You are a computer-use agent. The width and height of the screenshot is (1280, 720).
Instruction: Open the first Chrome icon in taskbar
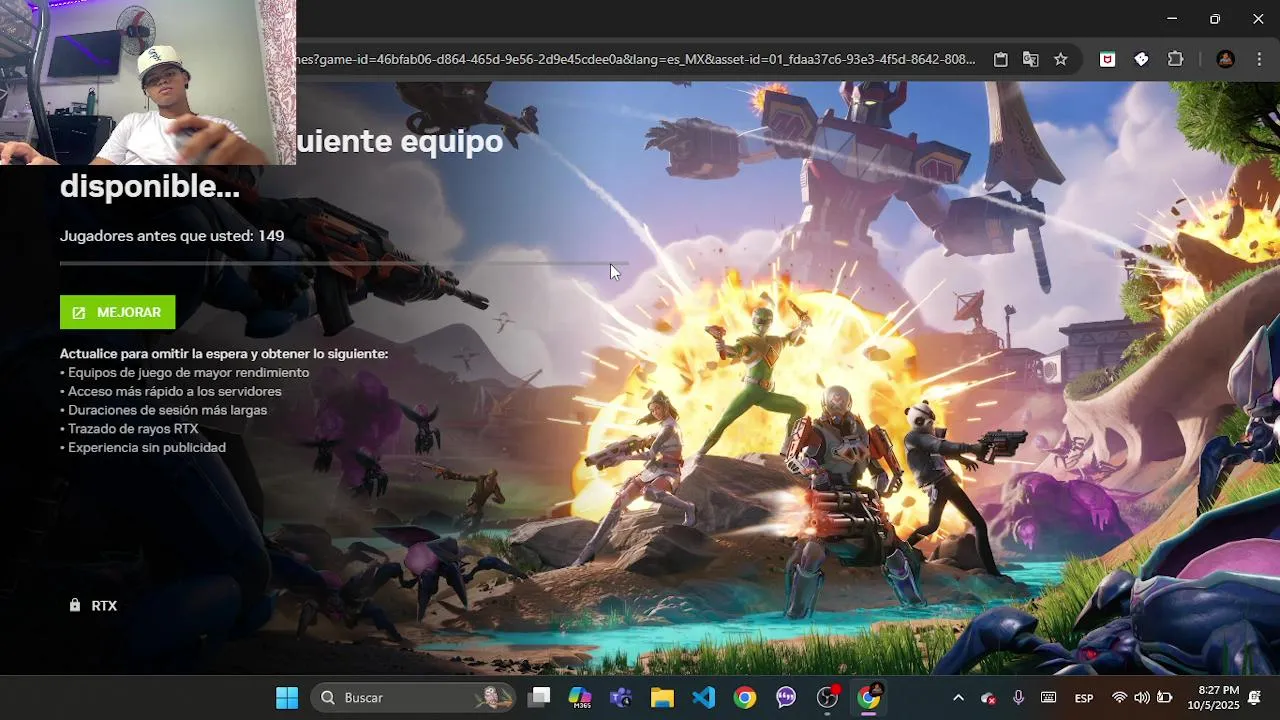click(x=745, y=698)
